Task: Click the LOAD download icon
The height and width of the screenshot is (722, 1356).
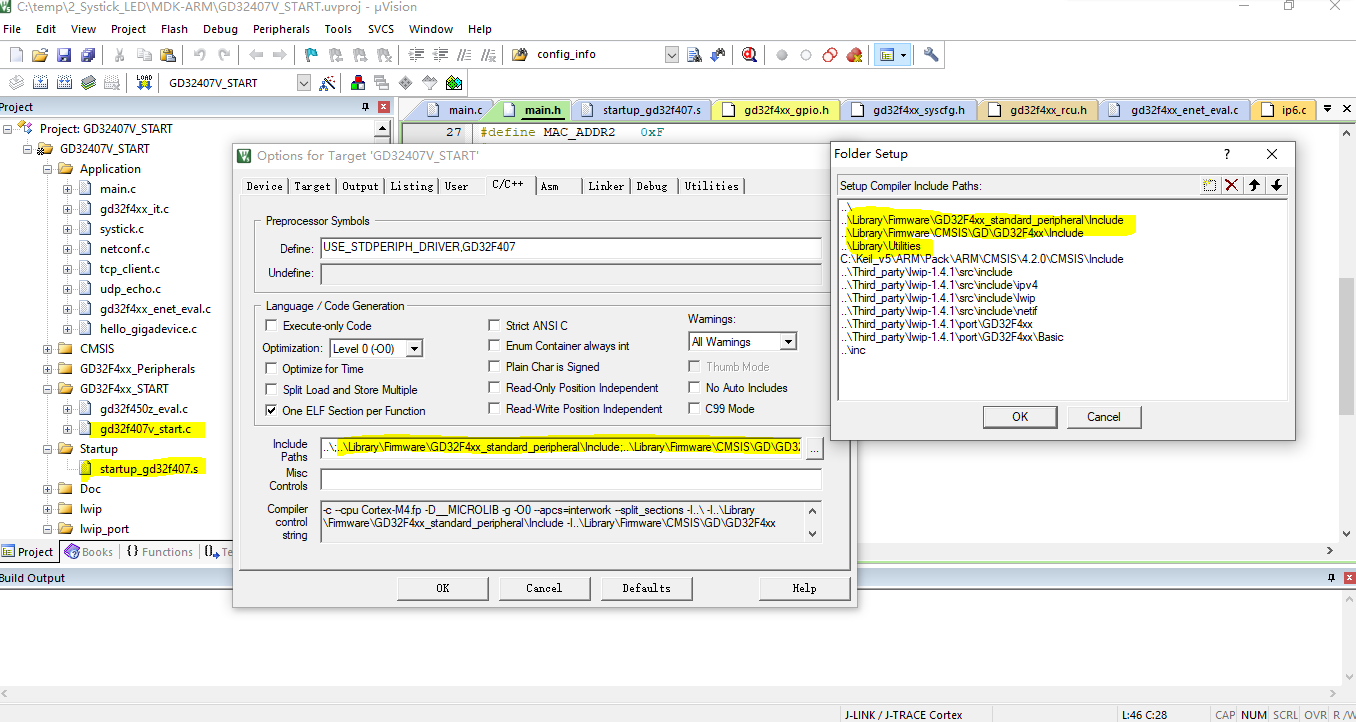Action: (144, 83)
